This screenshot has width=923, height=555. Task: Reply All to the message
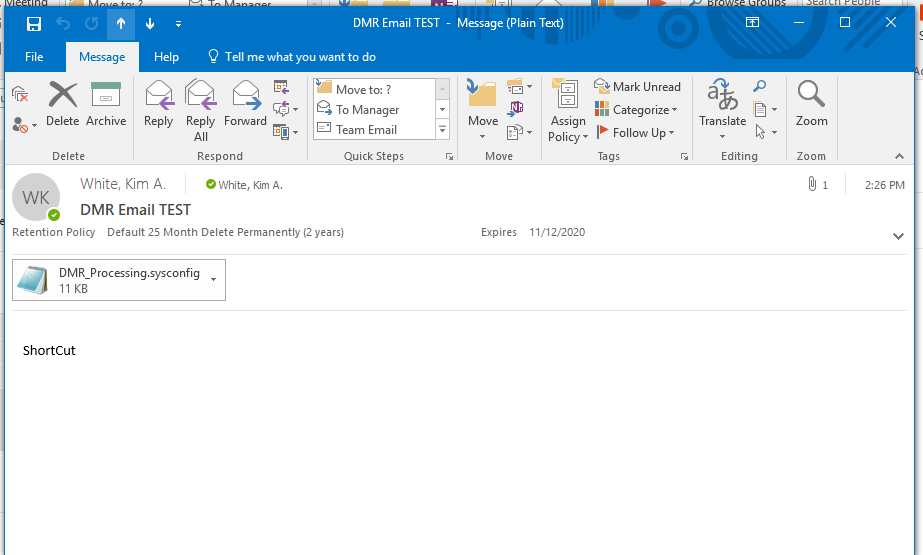point(200,111)
